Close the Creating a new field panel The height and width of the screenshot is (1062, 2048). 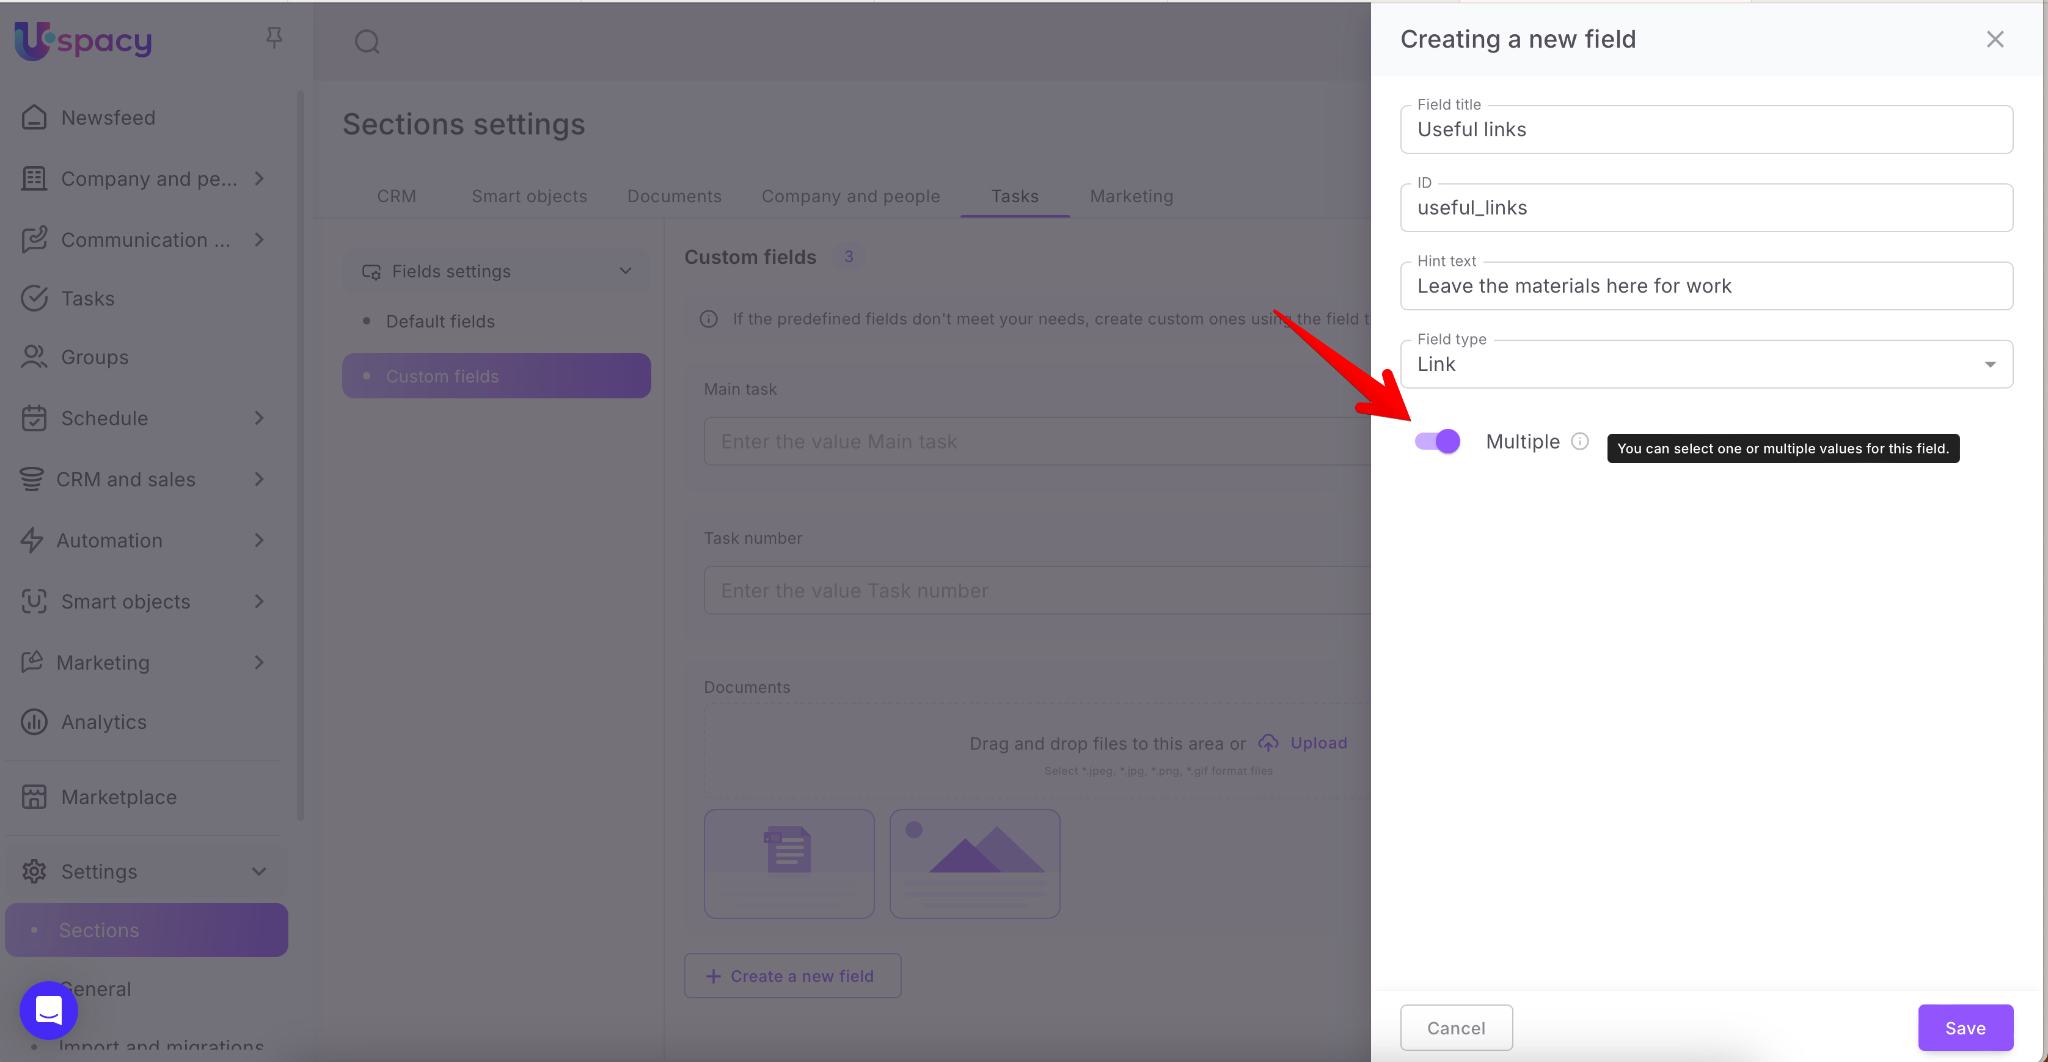[x=1994, y=39]
